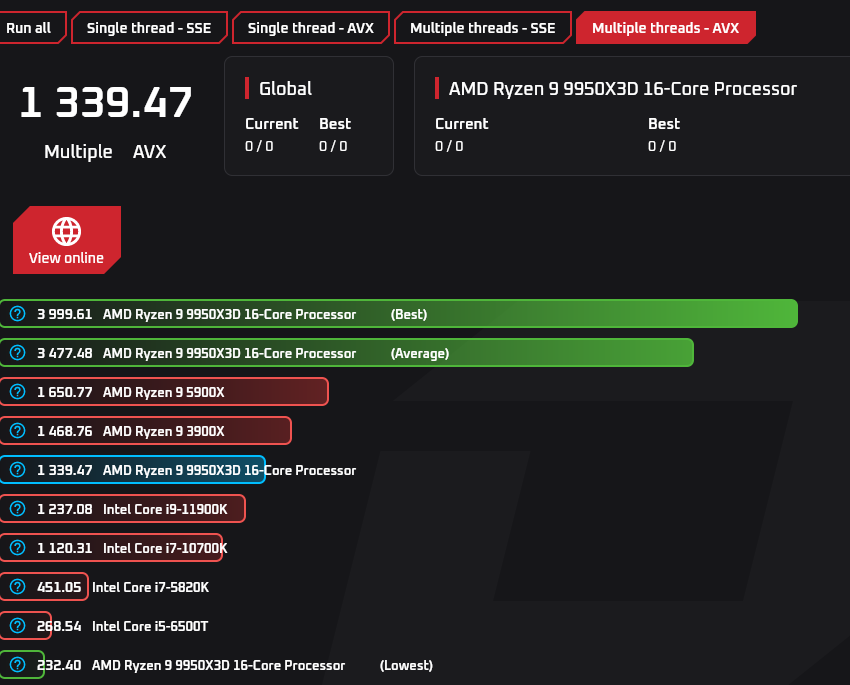
Task: Open the info icon for Intel Core i5-6500T
Action: pyautogui.click(x=17, y=626)
